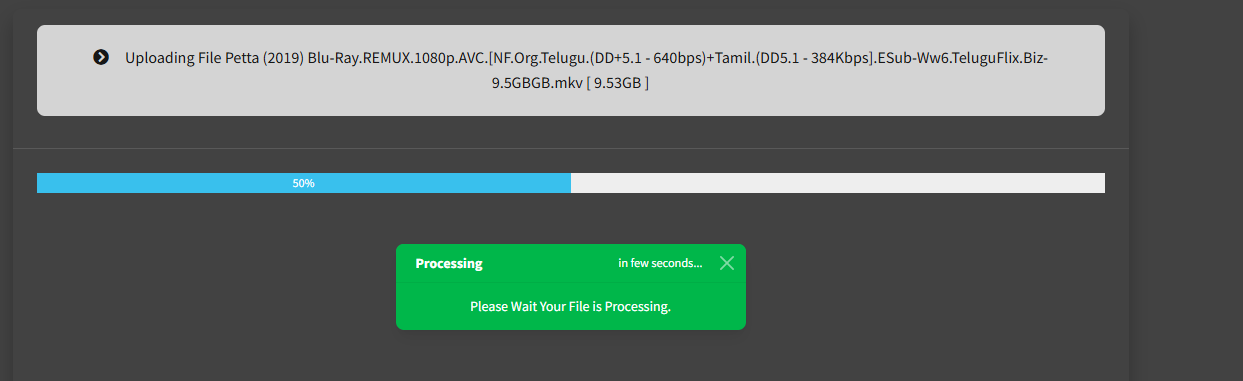Select the 50% progress label
Screen dimensions: 1243x381
click(x=304, y=184)
